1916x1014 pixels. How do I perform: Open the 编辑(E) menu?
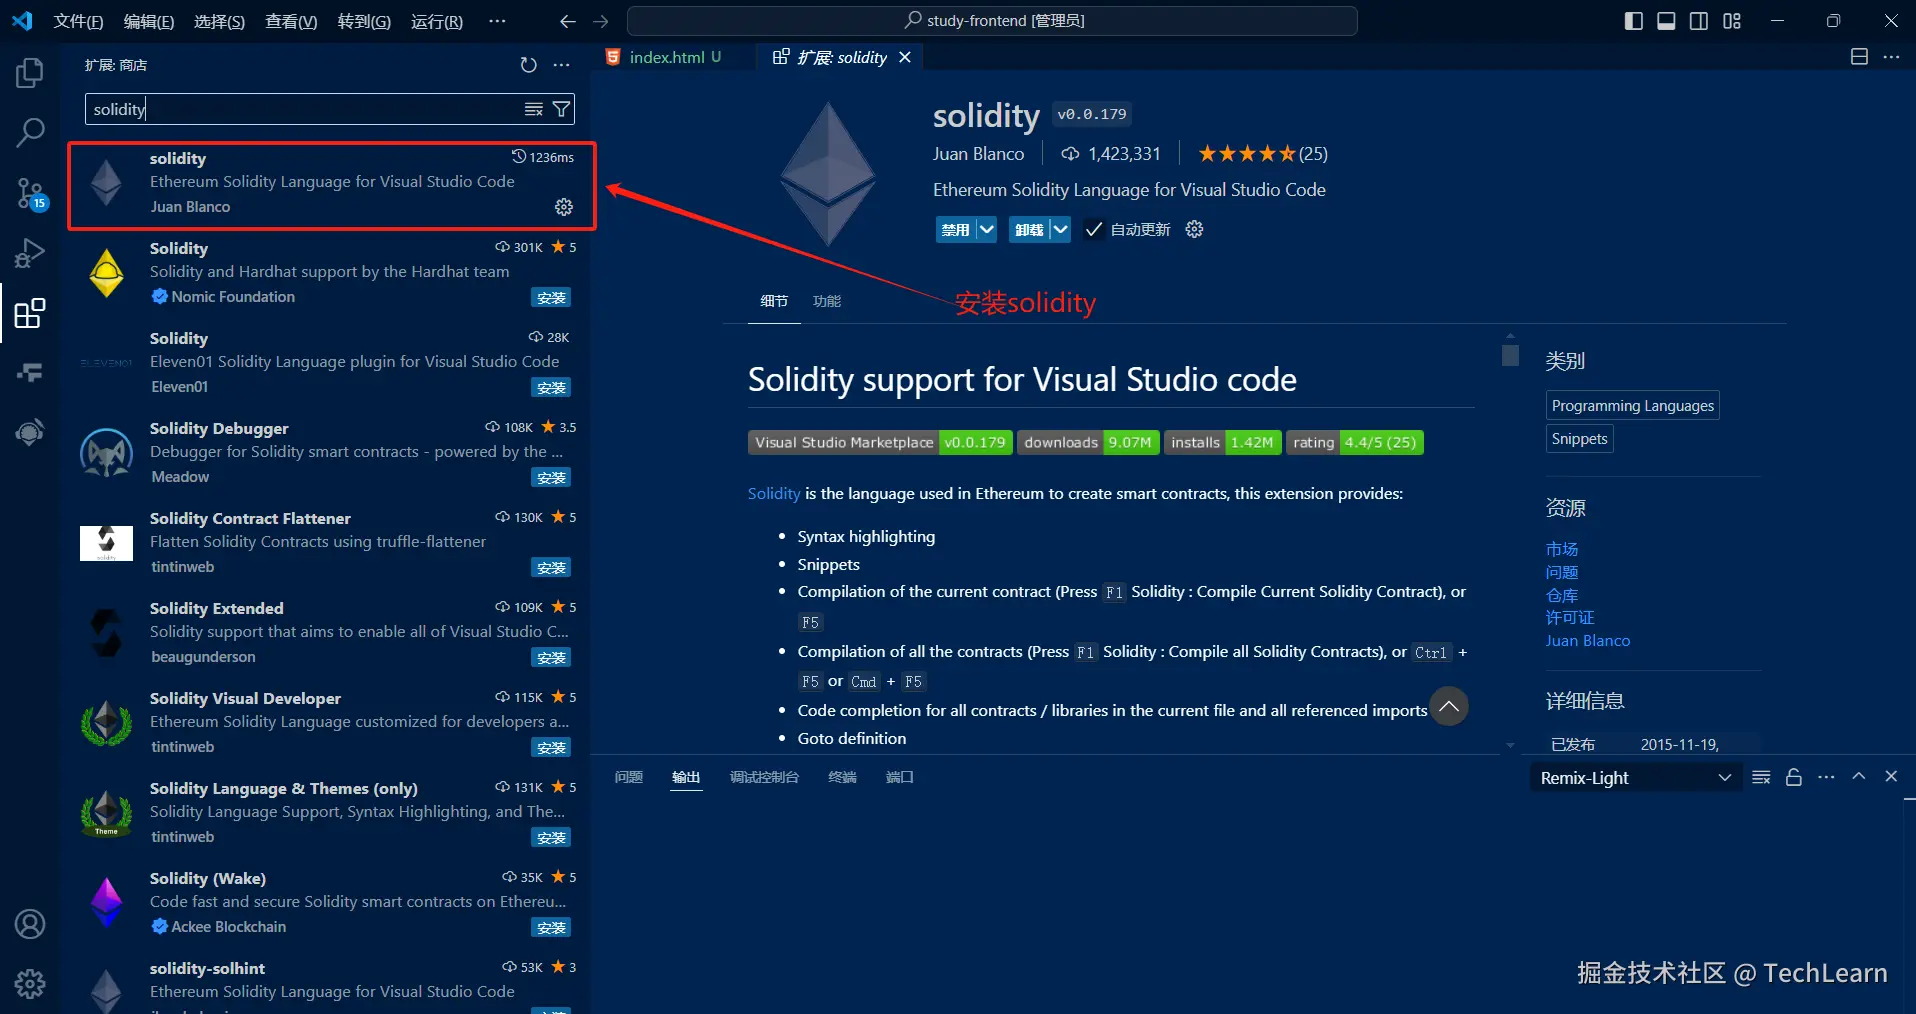point(149,21)
